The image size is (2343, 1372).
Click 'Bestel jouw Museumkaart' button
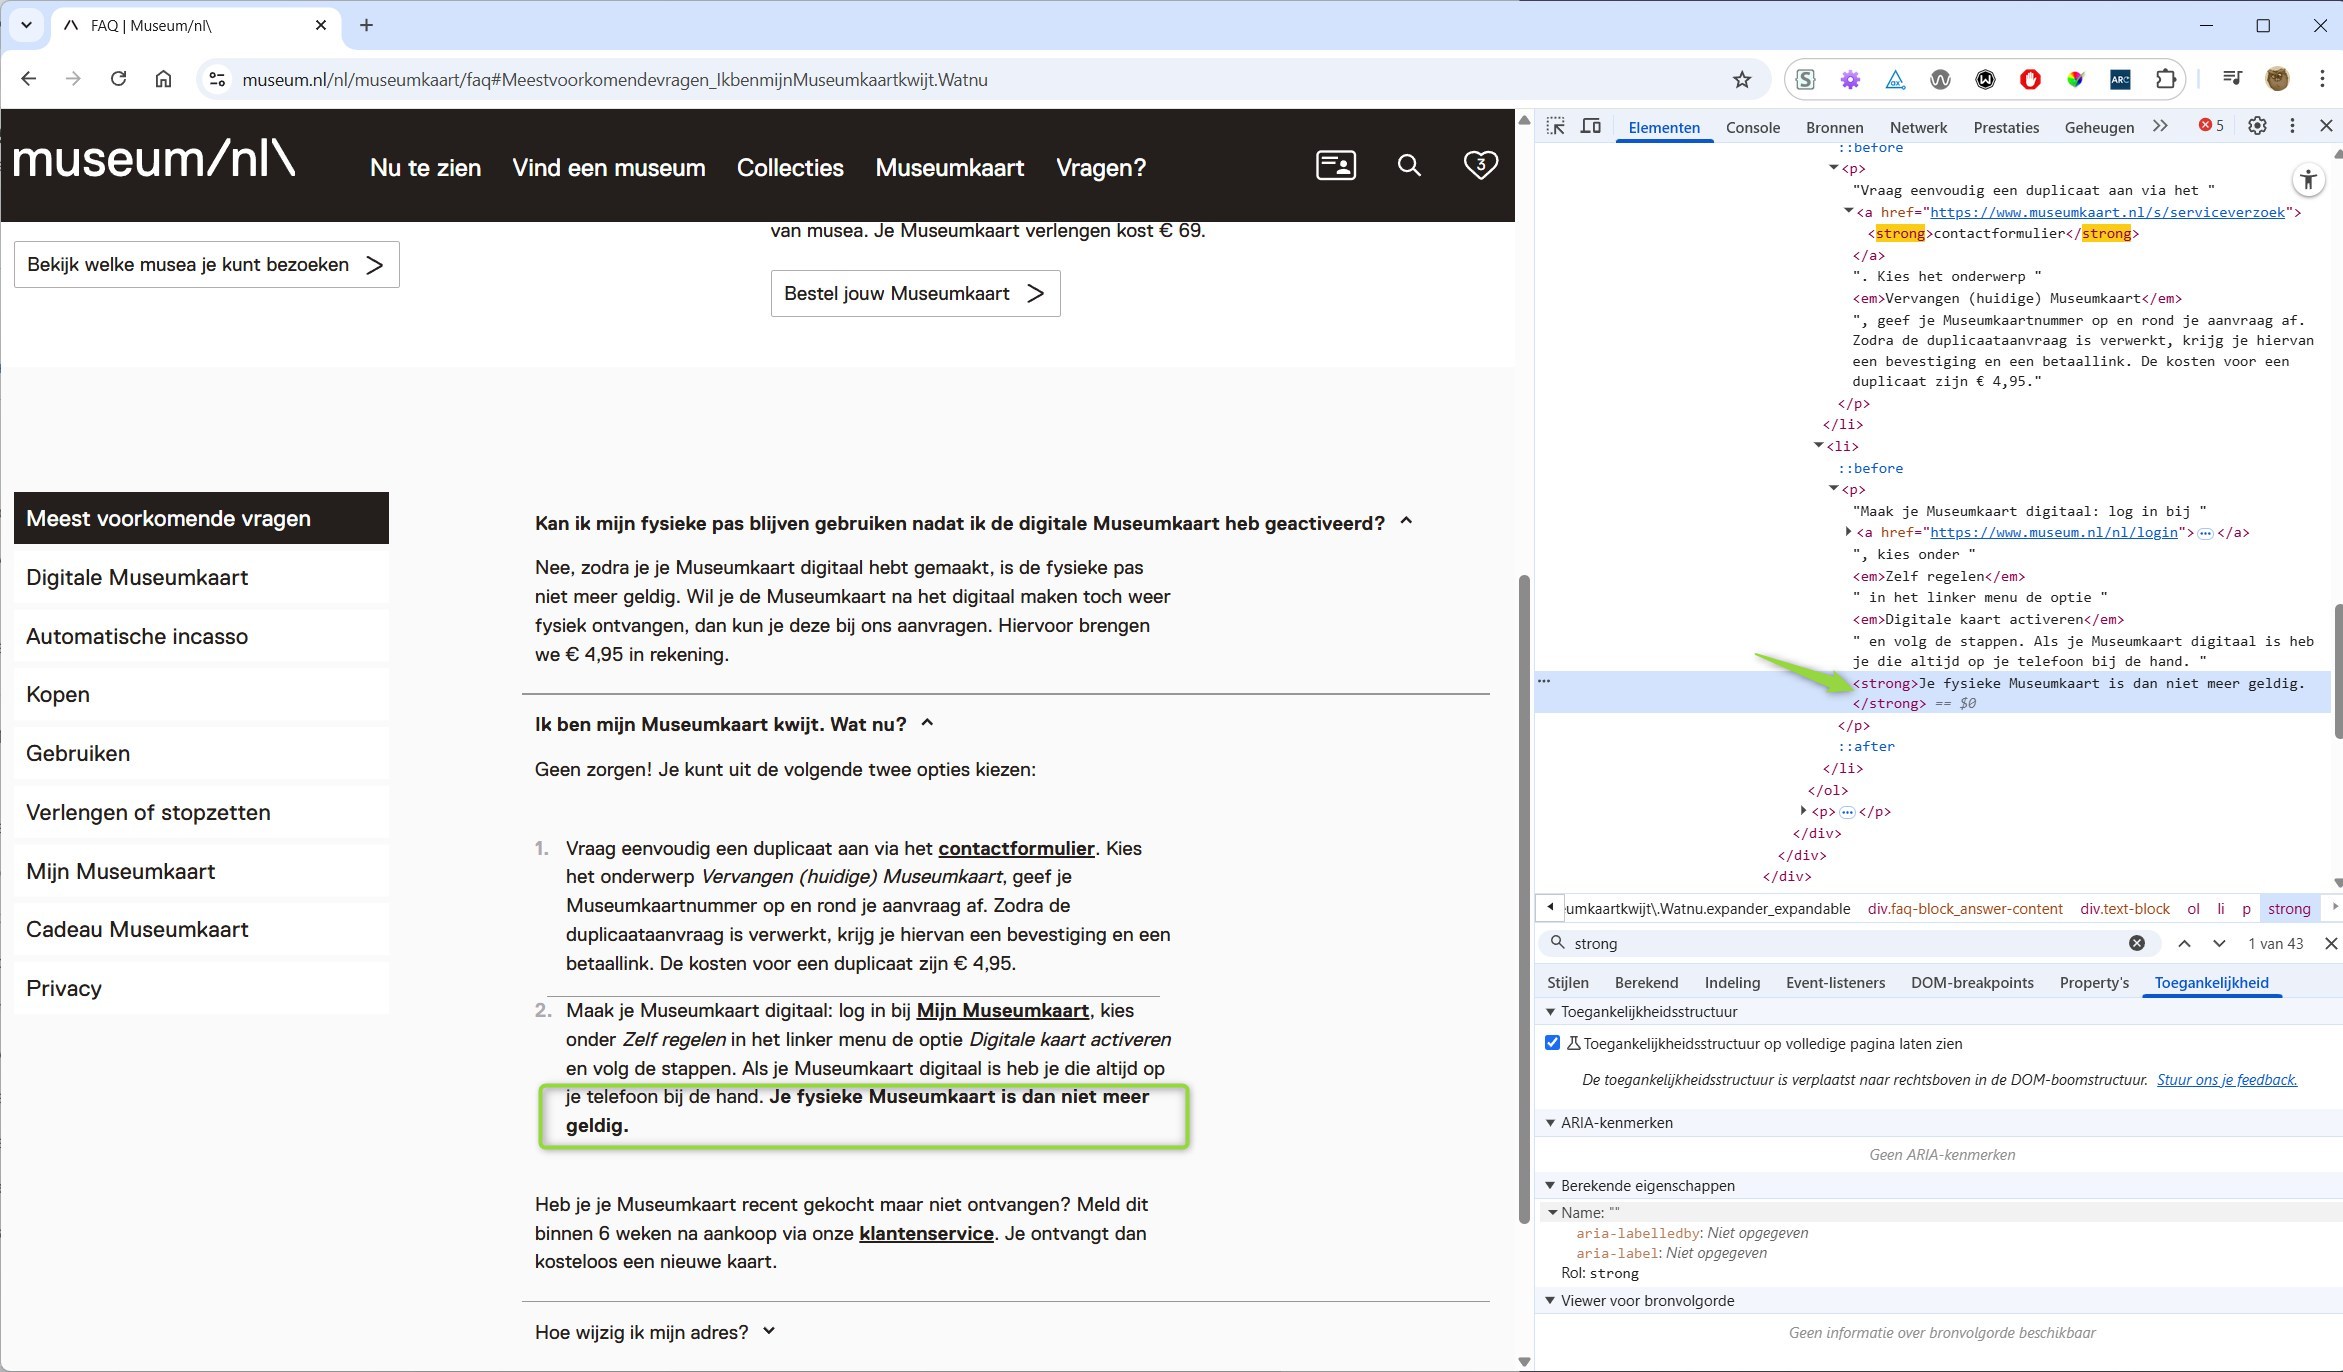915,293
